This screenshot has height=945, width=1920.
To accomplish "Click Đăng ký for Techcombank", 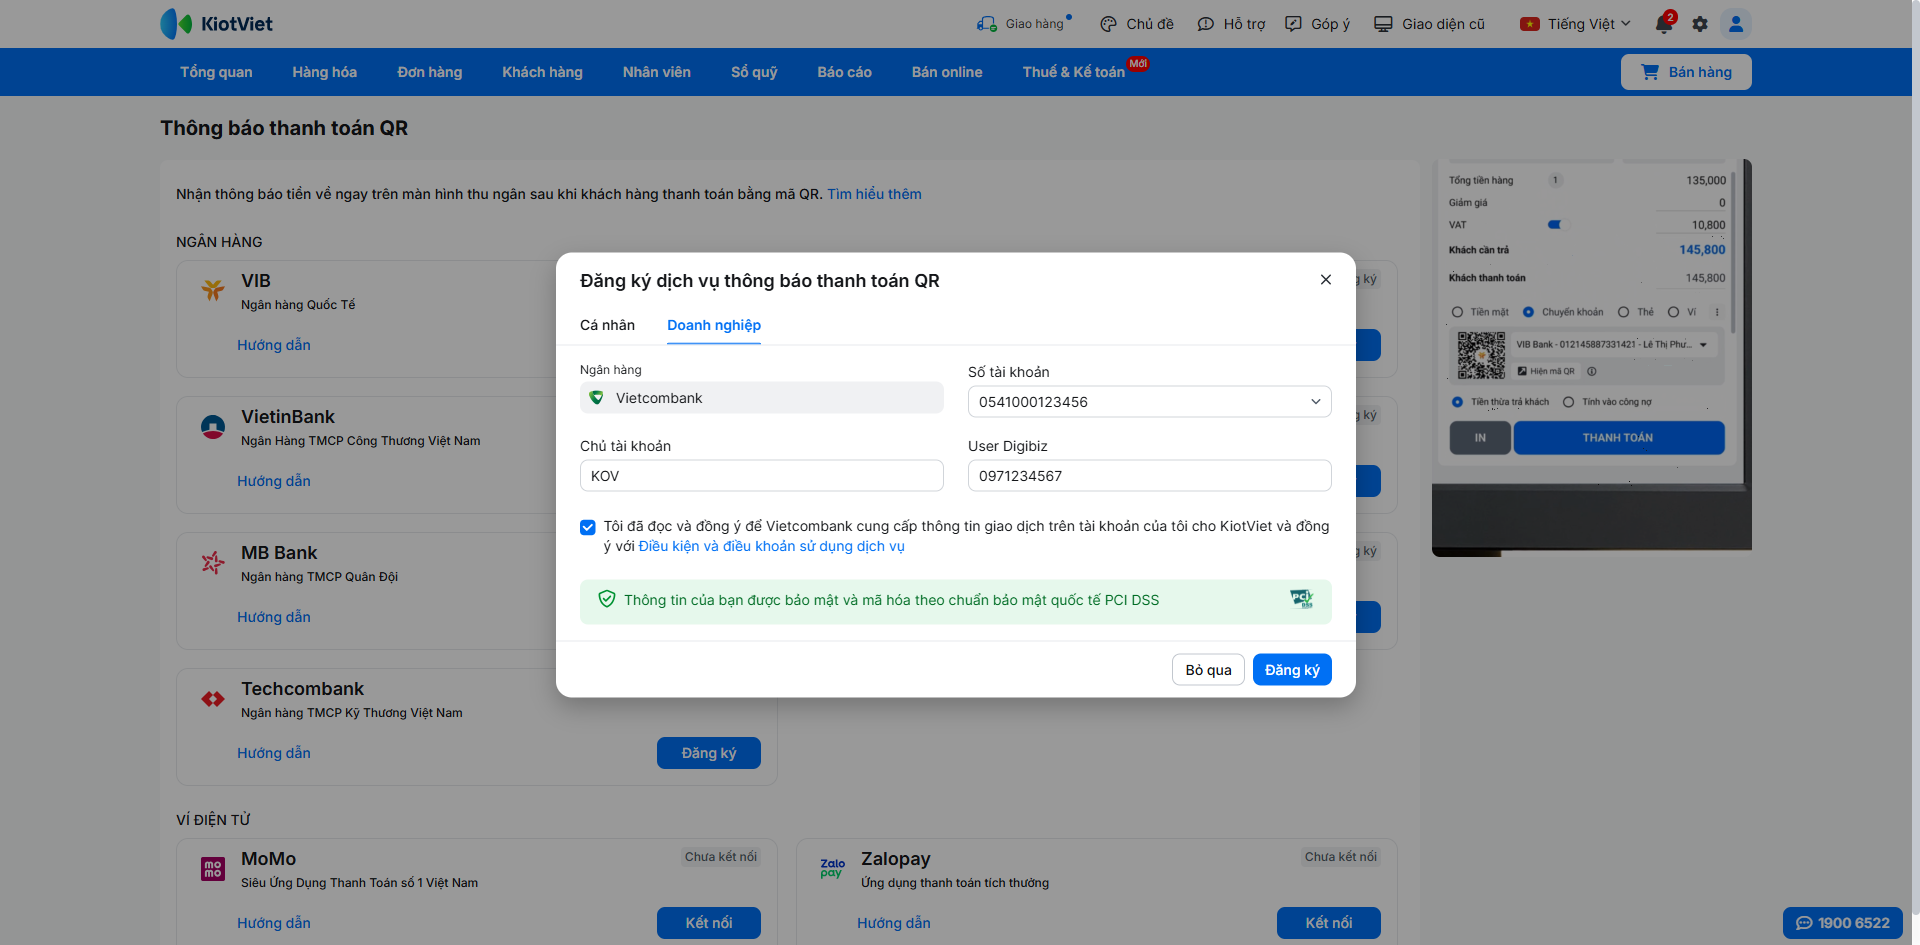I will [x=709, y=753].
